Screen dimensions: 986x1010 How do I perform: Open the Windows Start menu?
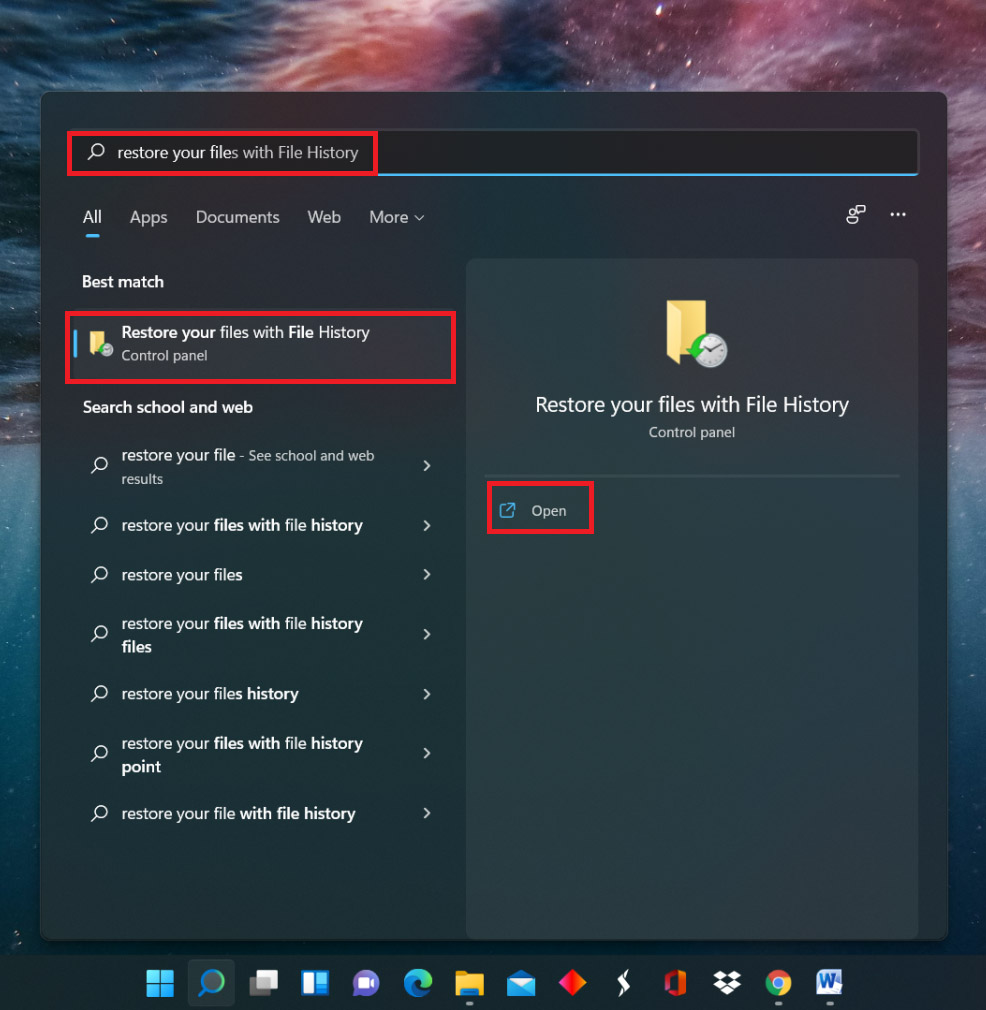[x=160, y=983]
